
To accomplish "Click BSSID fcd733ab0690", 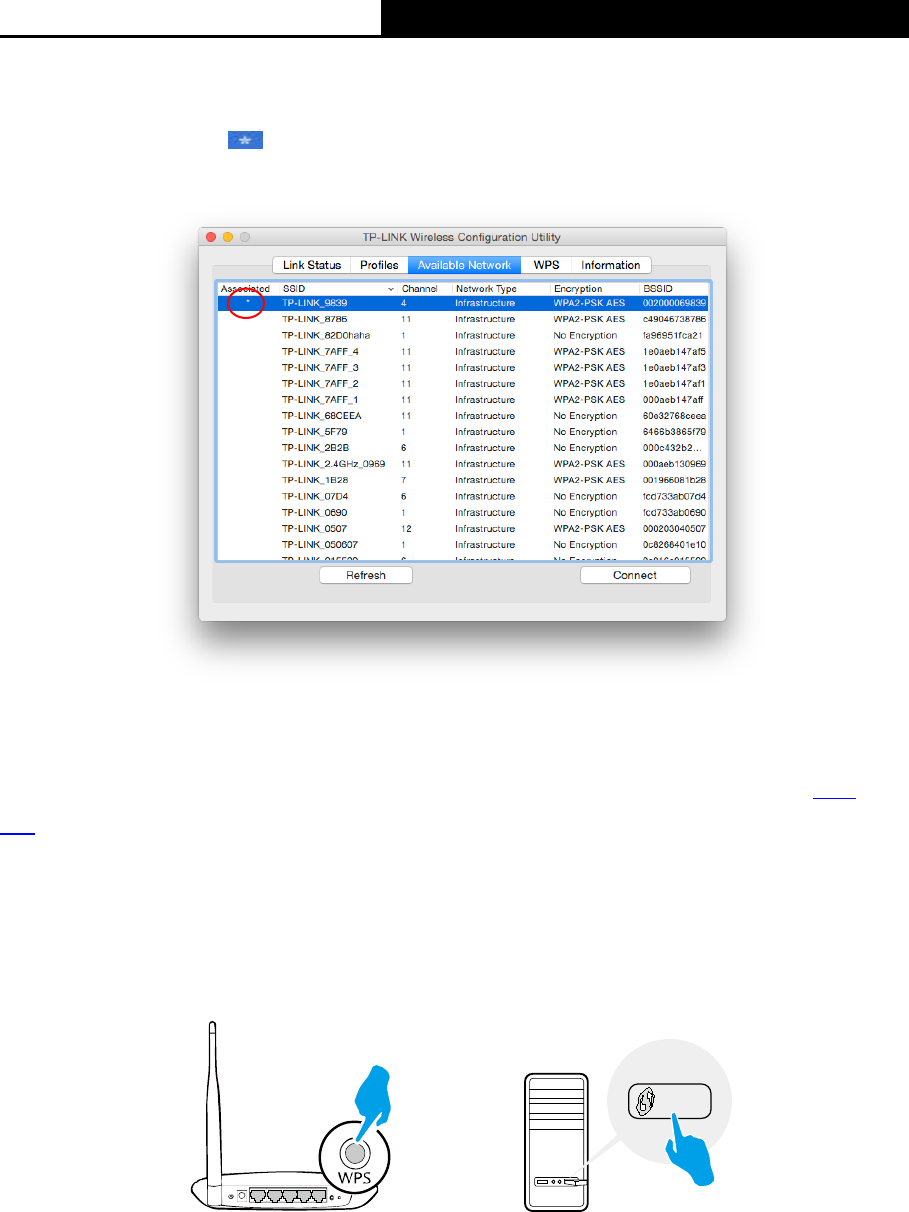I will coord(674,512).
